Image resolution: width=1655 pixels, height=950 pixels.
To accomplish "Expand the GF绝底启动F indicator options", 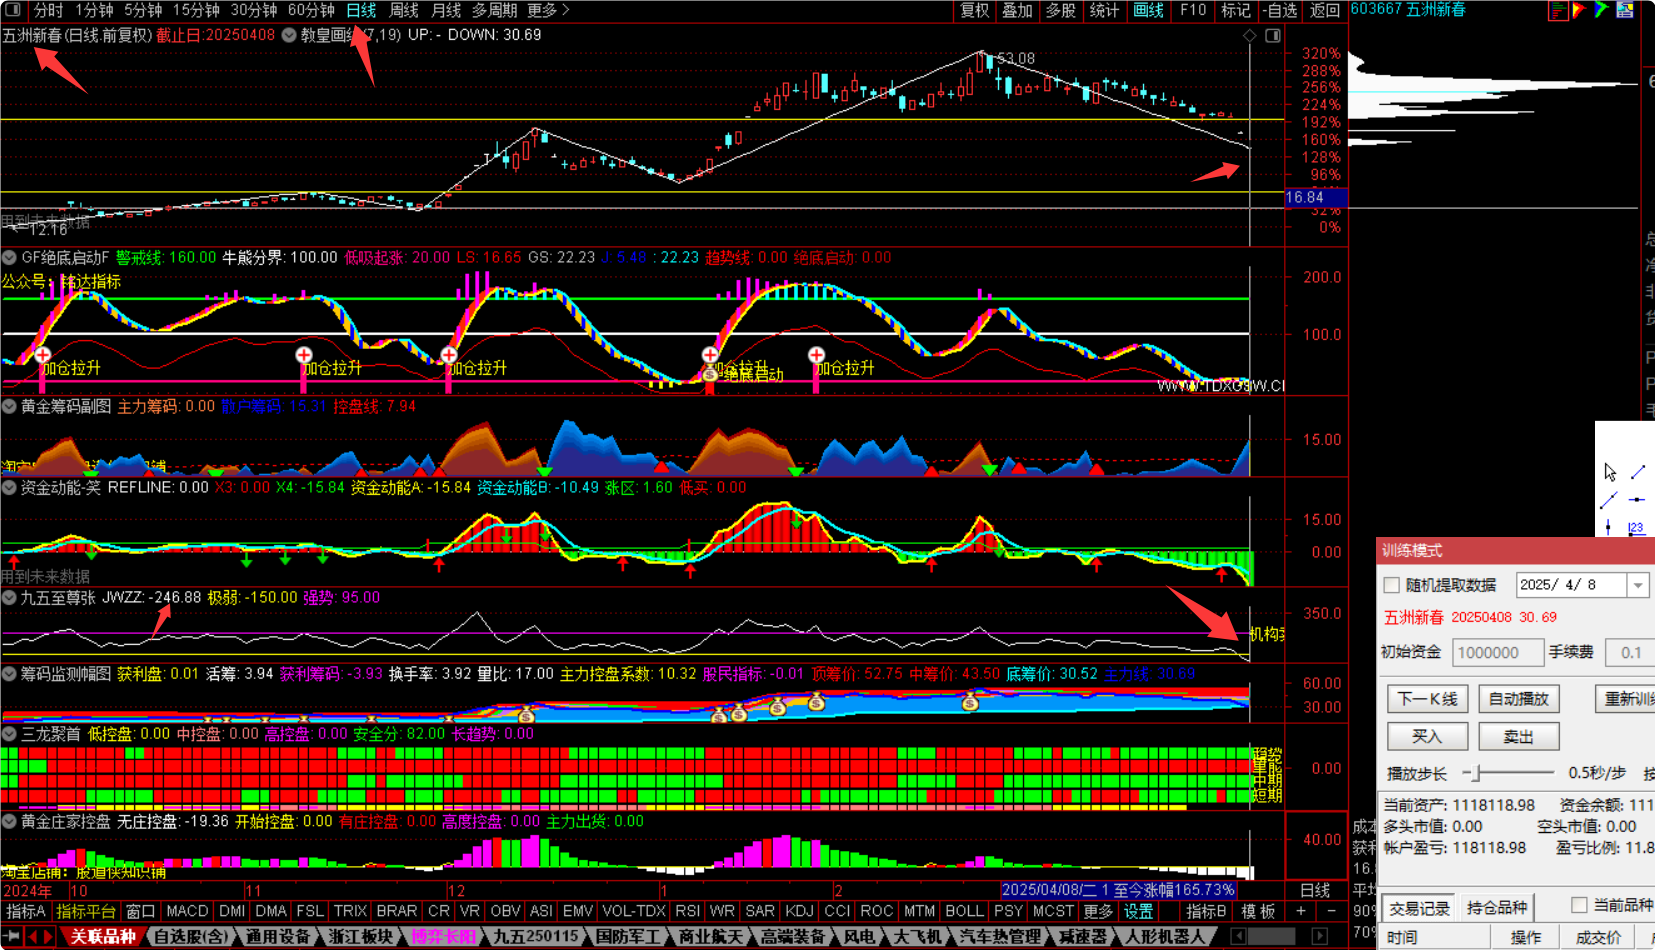I will click(x=9, y=258).
